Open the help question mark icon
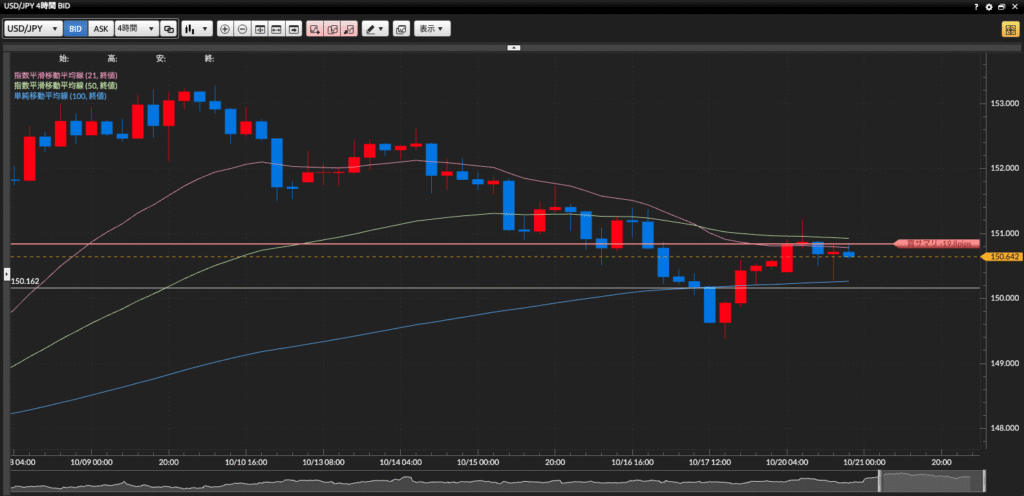 coord(976,7)
